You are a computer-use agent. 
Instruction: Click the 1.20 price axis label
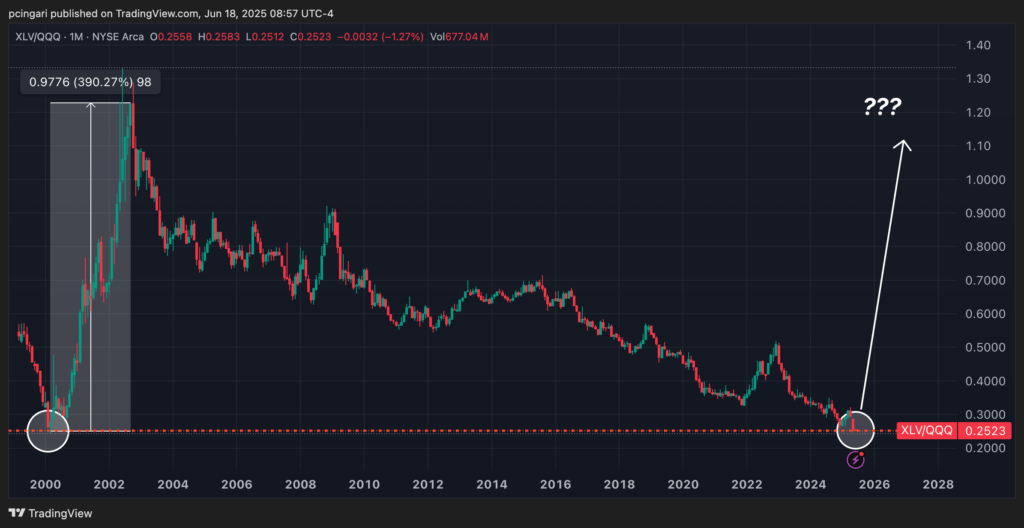[x=980, y=113]
